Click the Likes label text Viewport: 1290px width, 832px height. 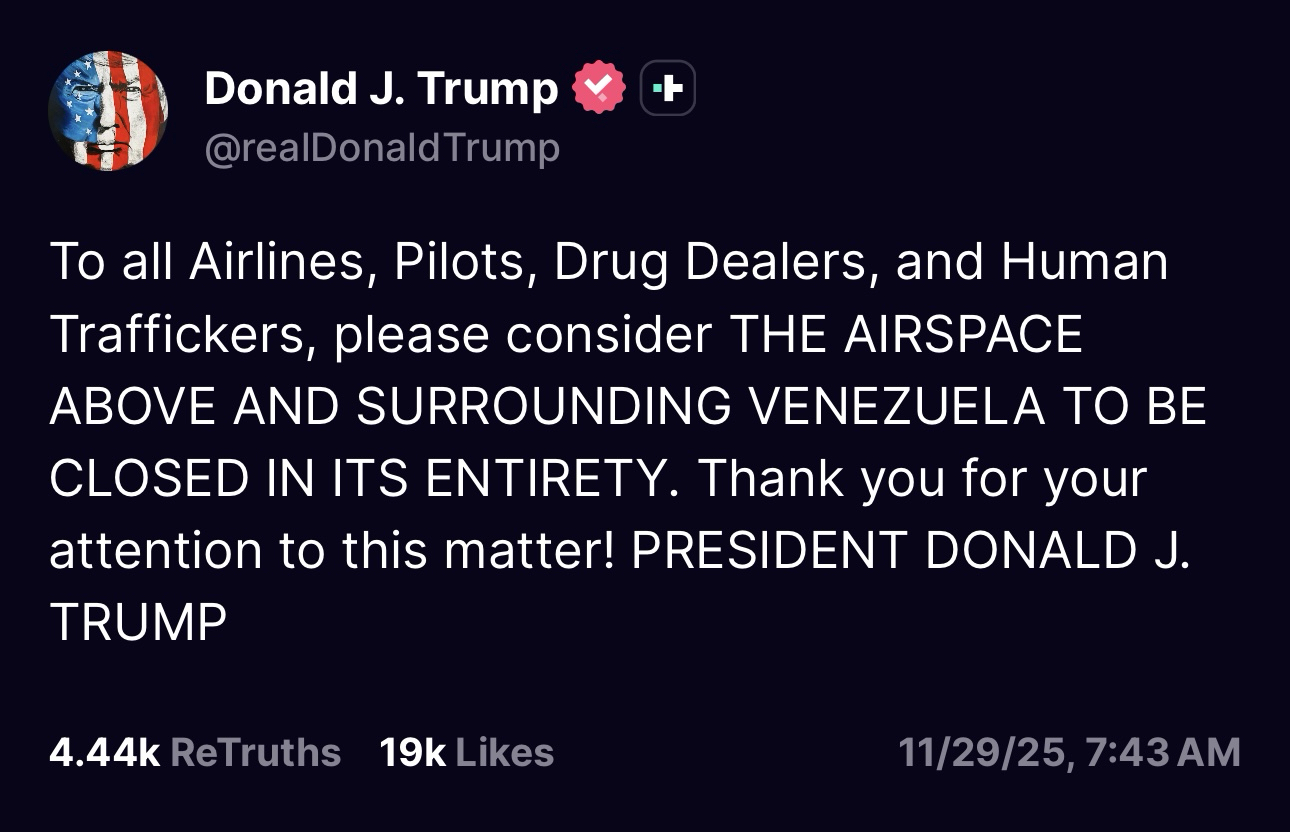point(505,752)
